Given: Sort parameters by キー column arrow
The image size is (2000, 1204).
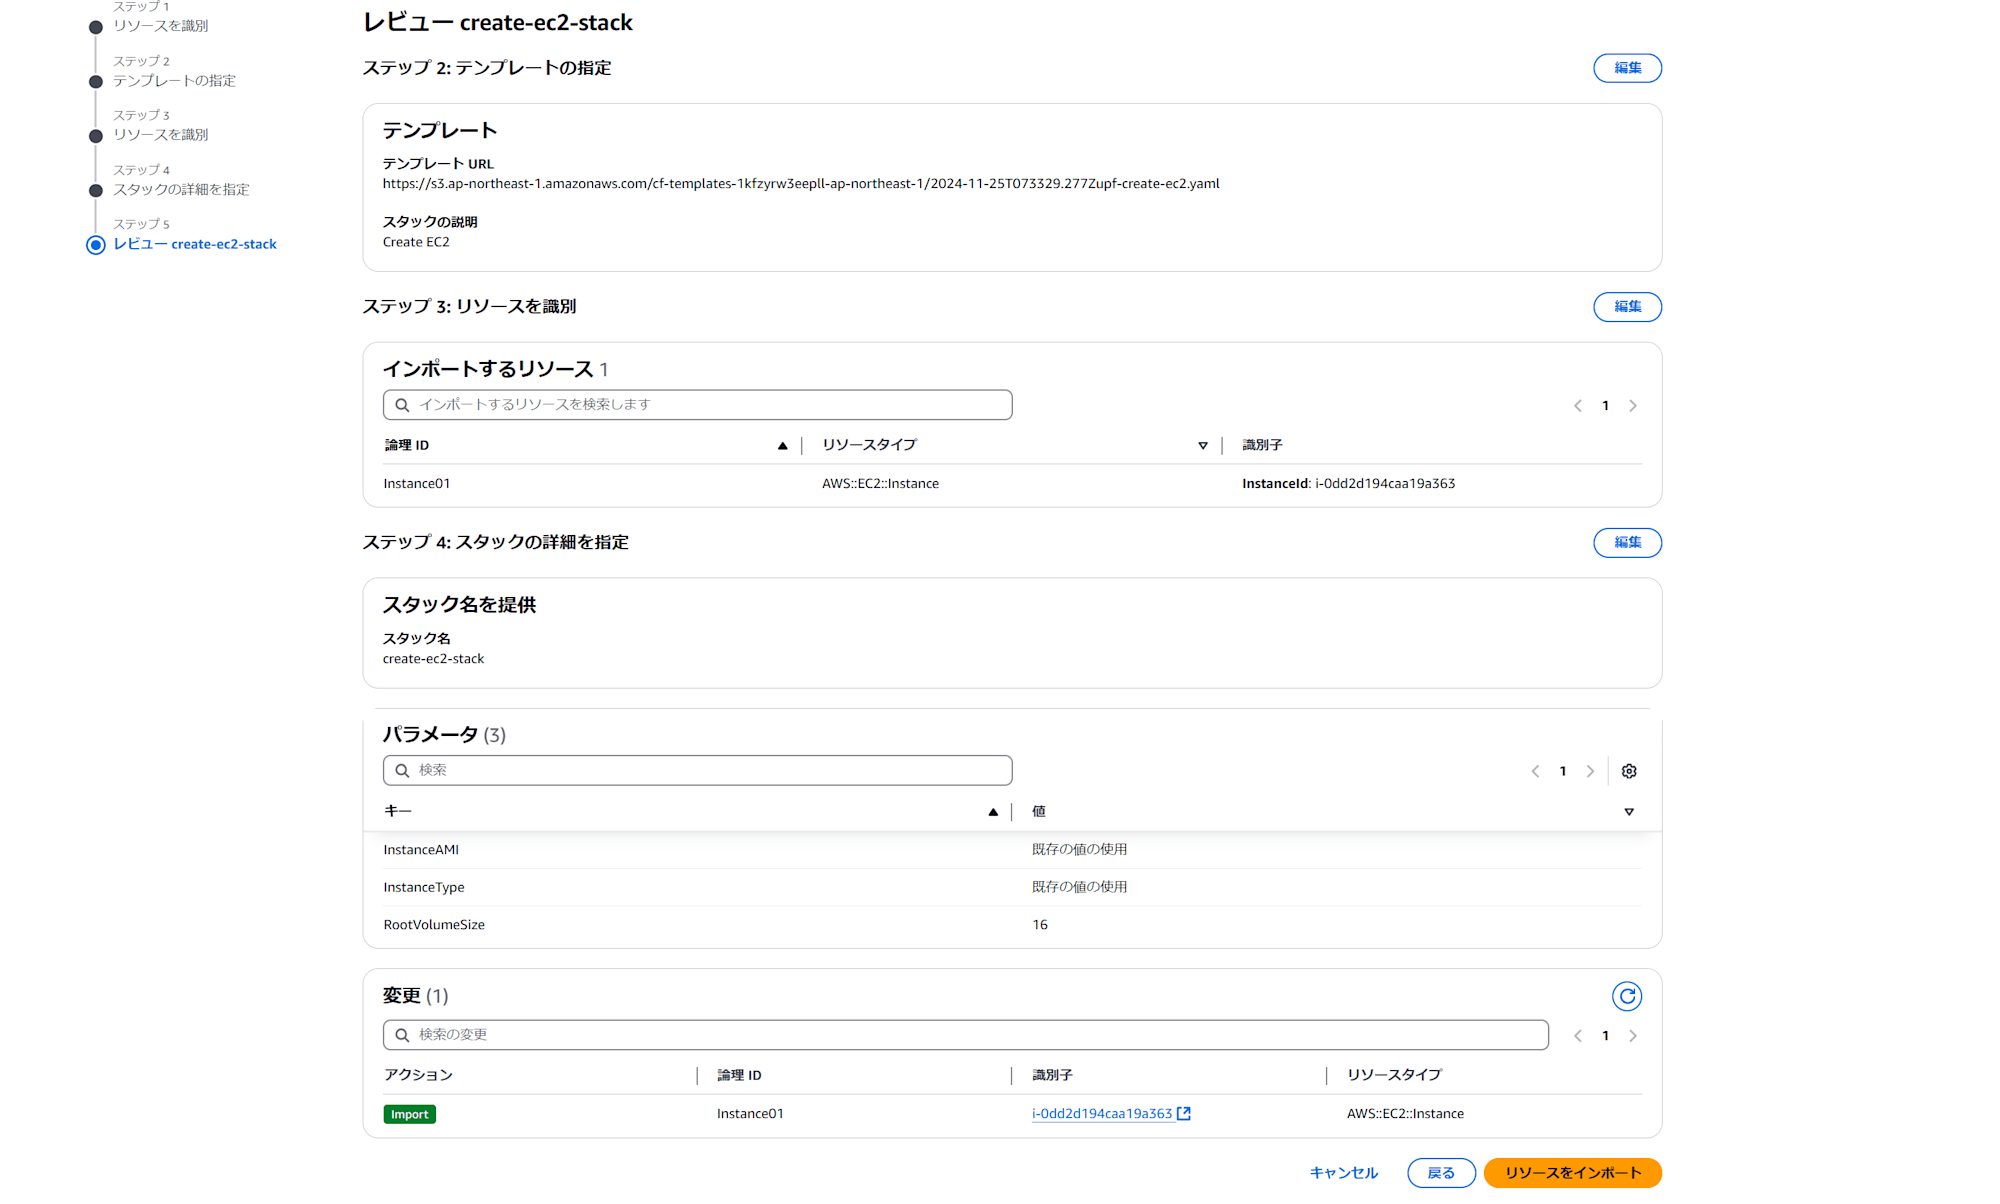Looking at the screenshot, I should [x=993, y=812].
